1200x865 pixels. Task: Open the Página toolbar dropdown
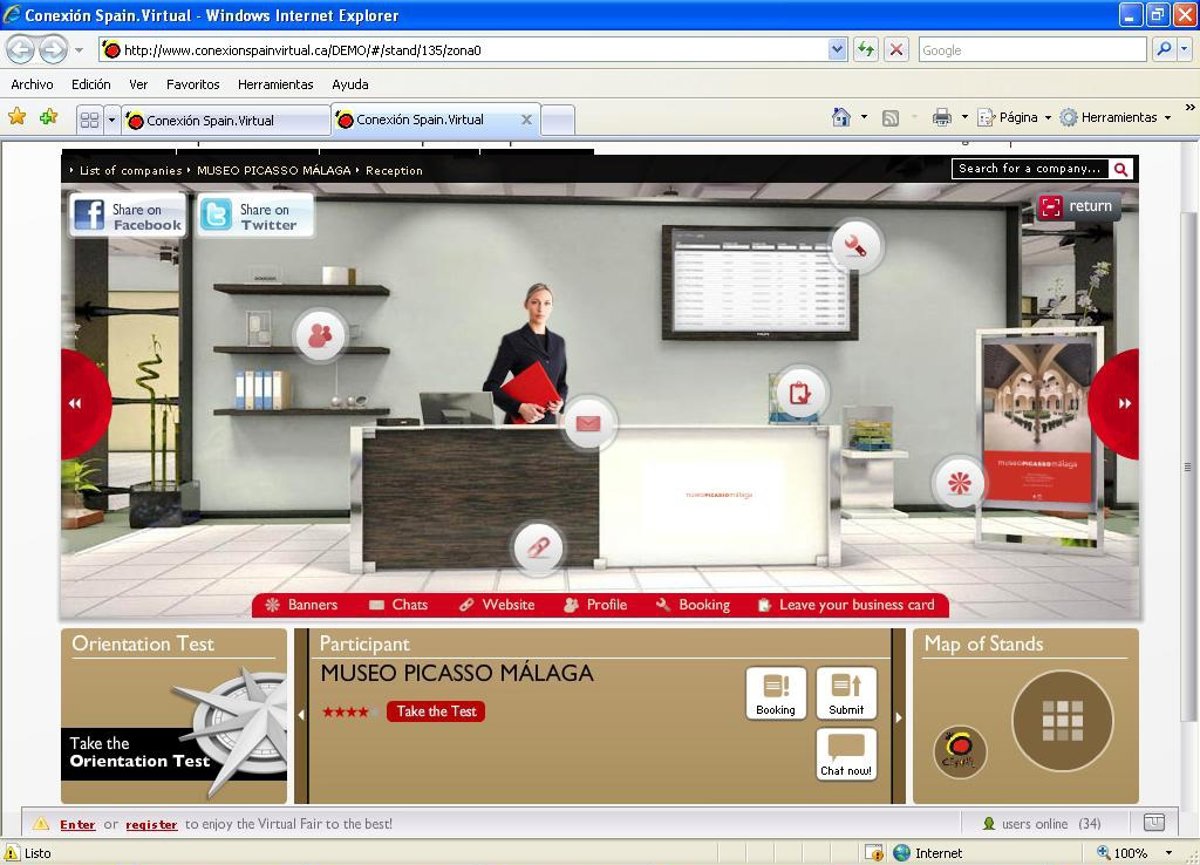pos(1047,118)
